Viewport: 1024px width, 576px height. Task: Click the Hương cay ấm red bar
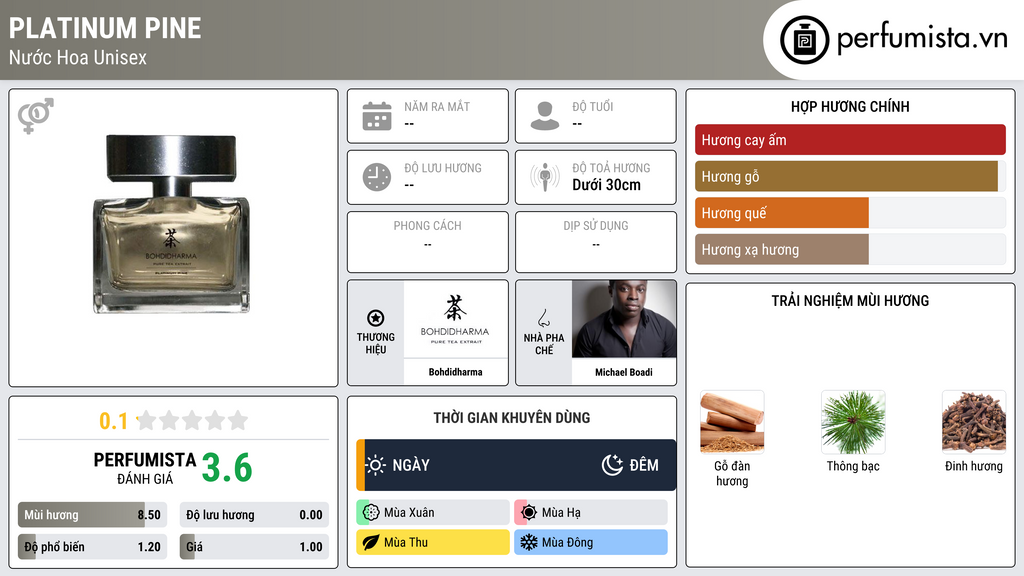[x=850, y=140]
